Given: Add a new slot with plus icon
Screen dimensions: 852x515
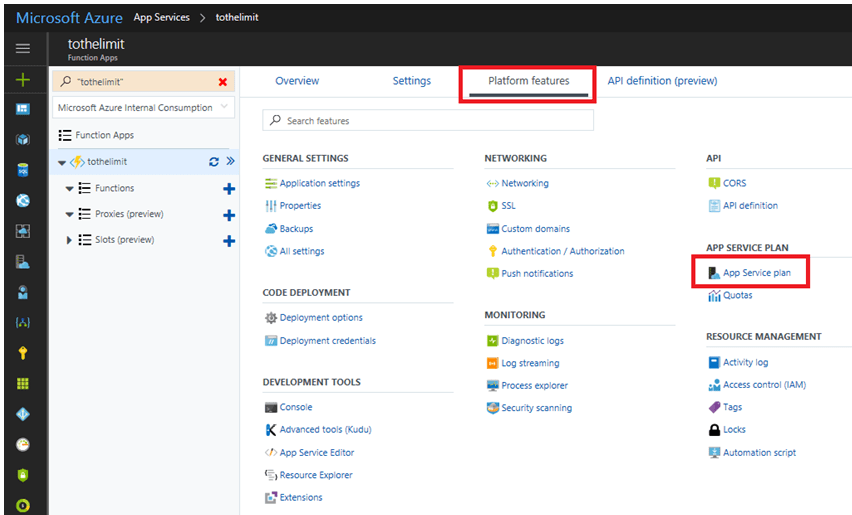Looking at the screenshot, I should (229, 241).
